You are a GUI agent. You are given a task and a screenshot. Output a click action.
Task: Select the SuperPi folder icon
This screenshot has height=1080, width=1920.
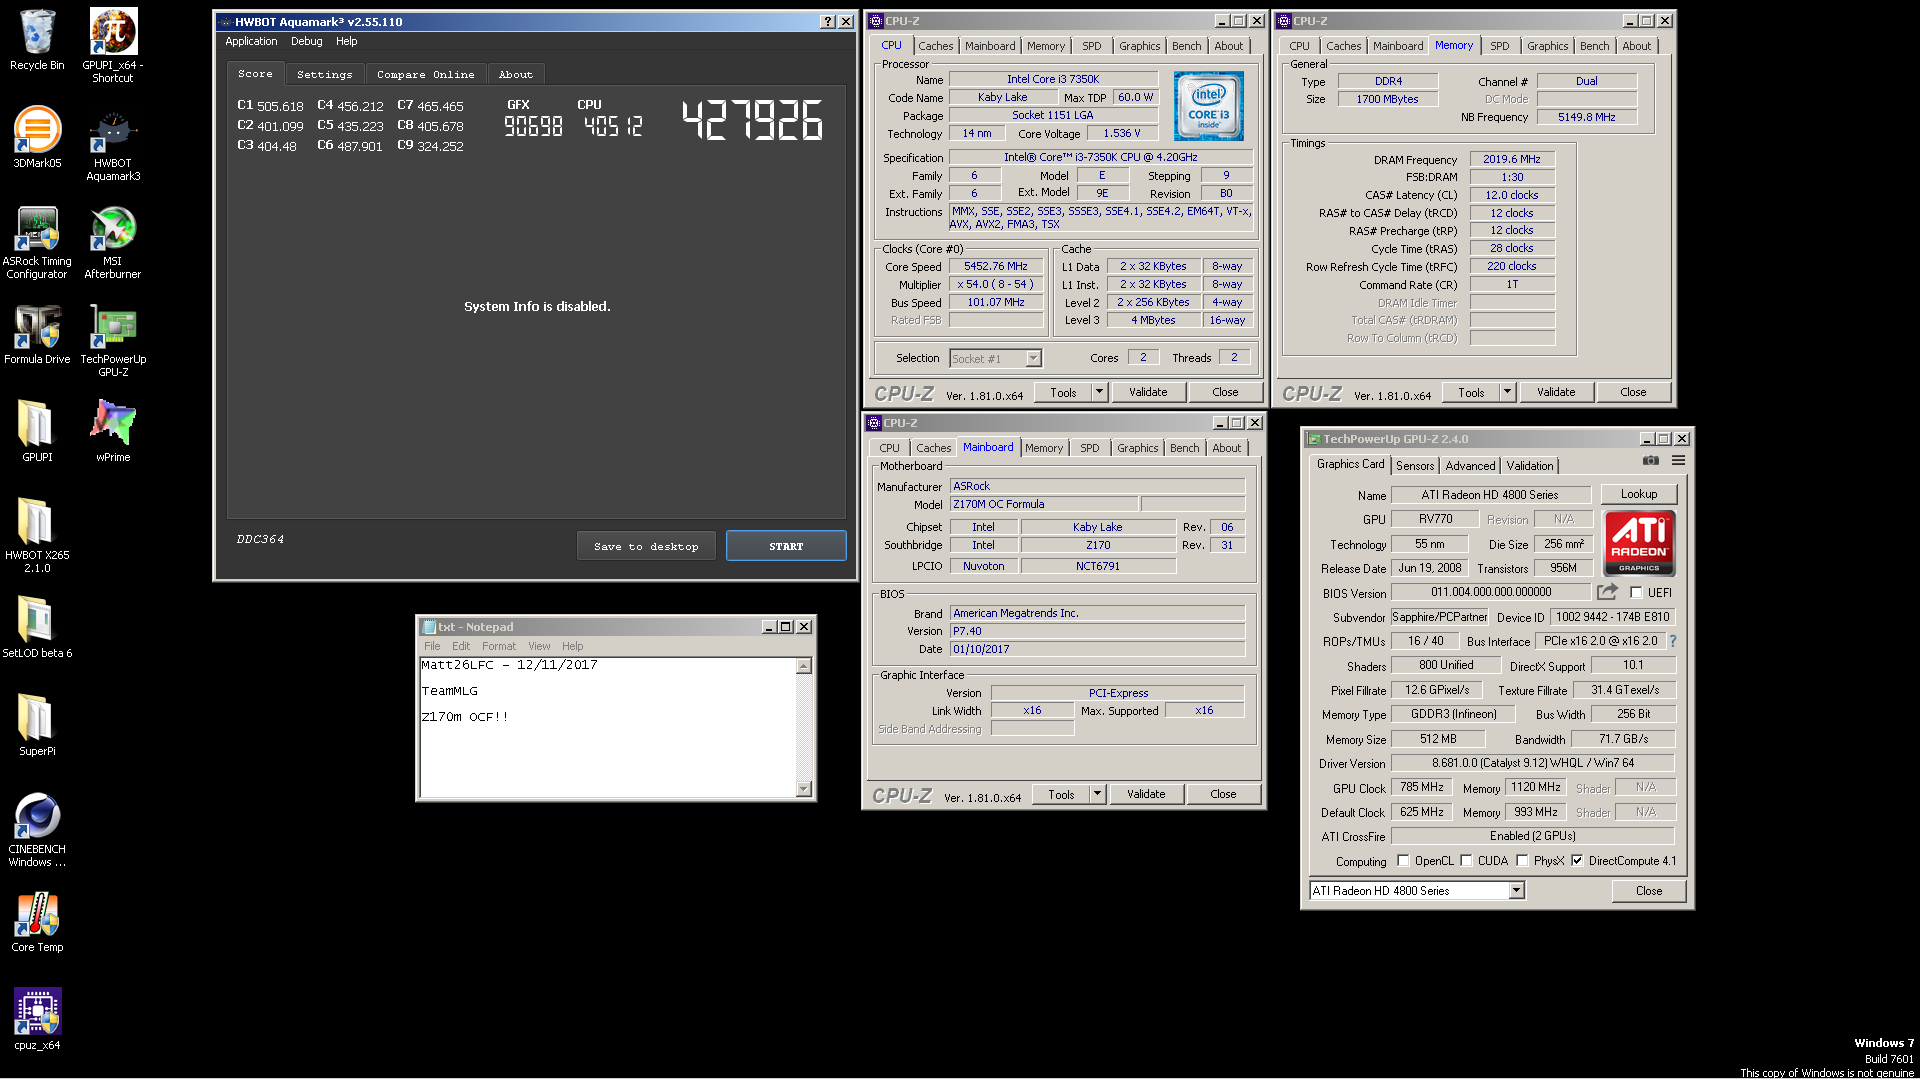37,724
